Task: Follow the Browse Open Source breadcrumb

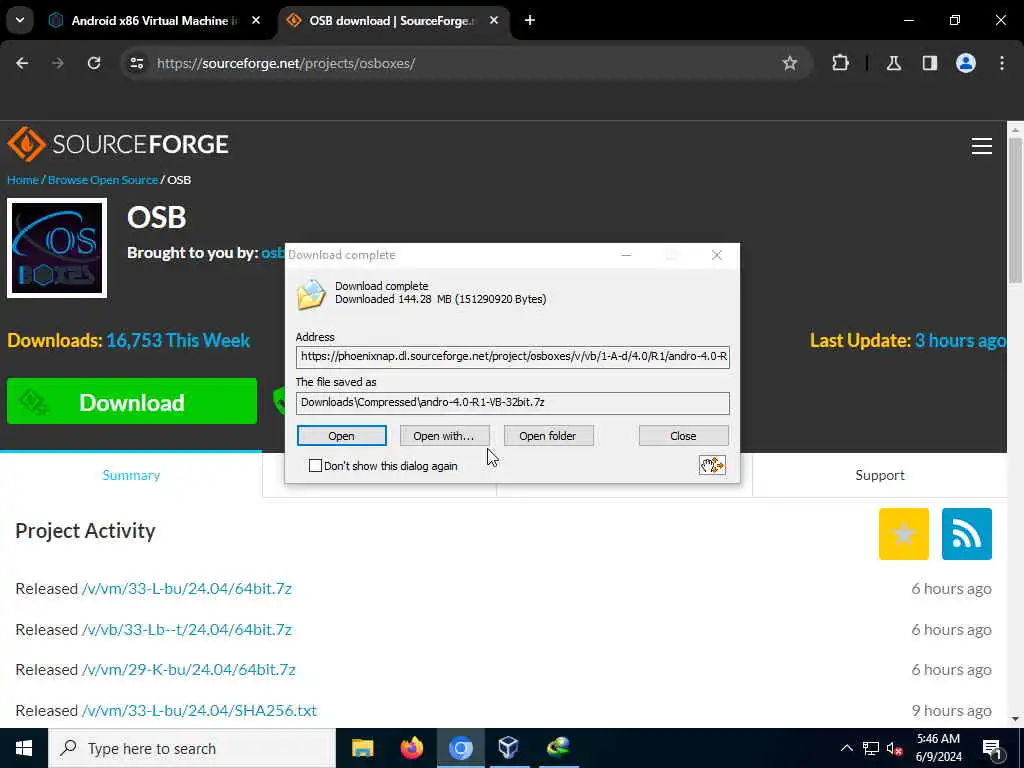Action: pos(103,180)
